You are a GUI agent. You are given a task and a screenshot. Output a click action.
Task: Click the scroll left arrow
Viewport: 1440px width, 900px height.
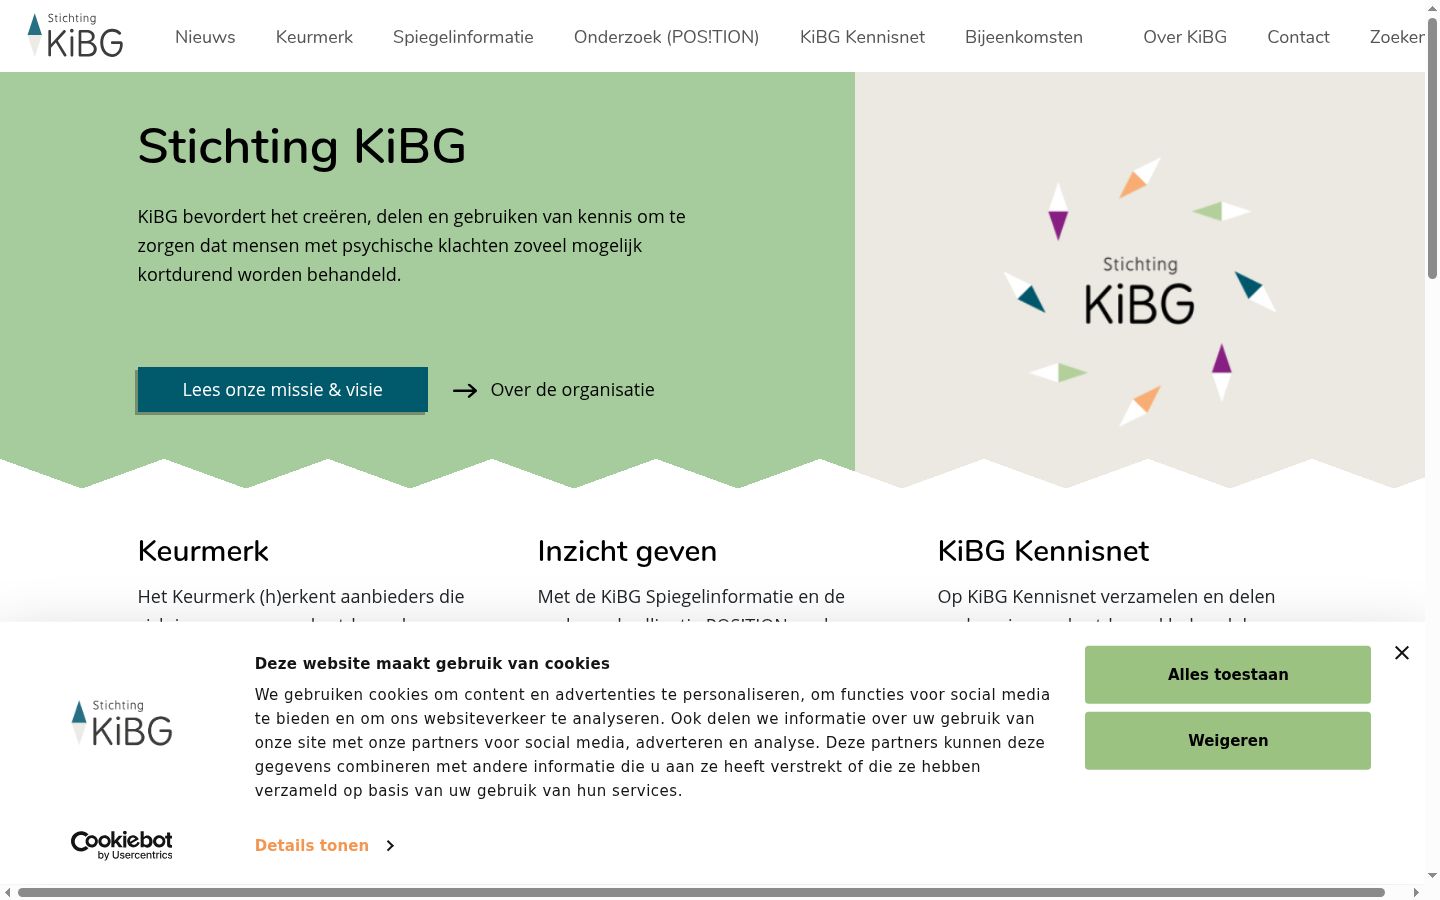click(x=8, y=892)
